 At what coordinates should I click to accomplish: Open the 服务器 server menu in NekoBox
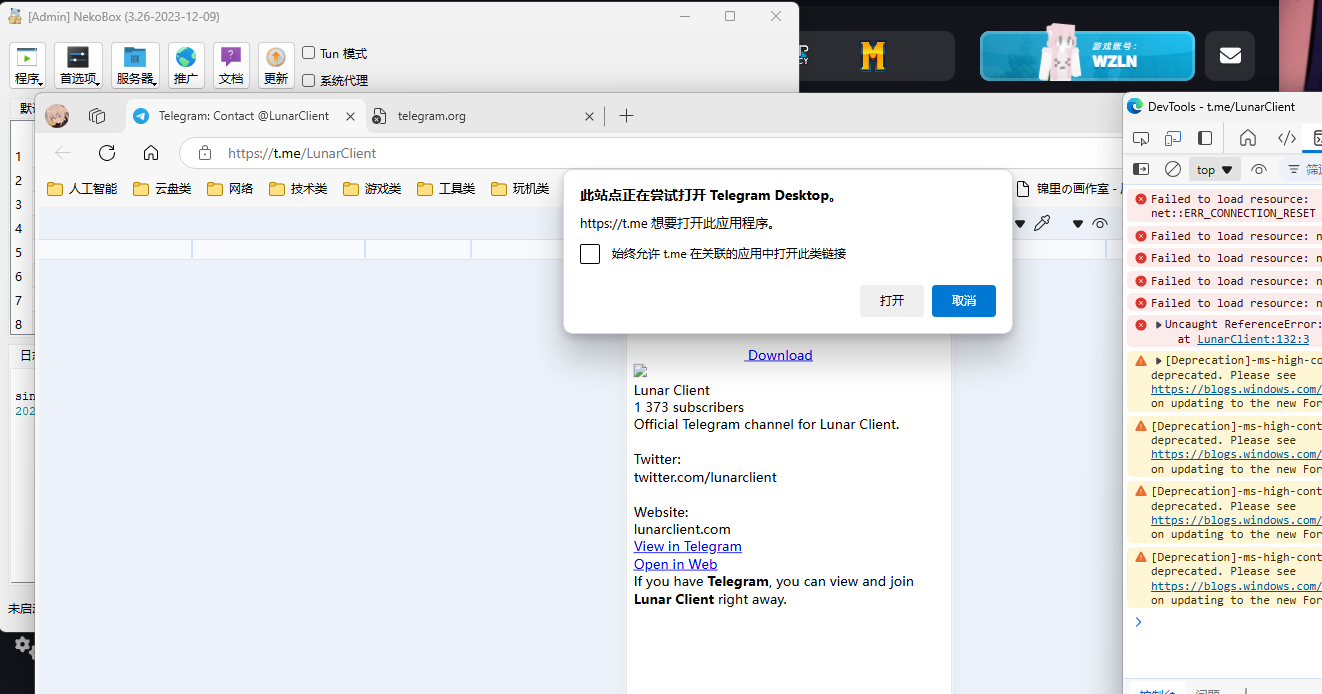135,66
